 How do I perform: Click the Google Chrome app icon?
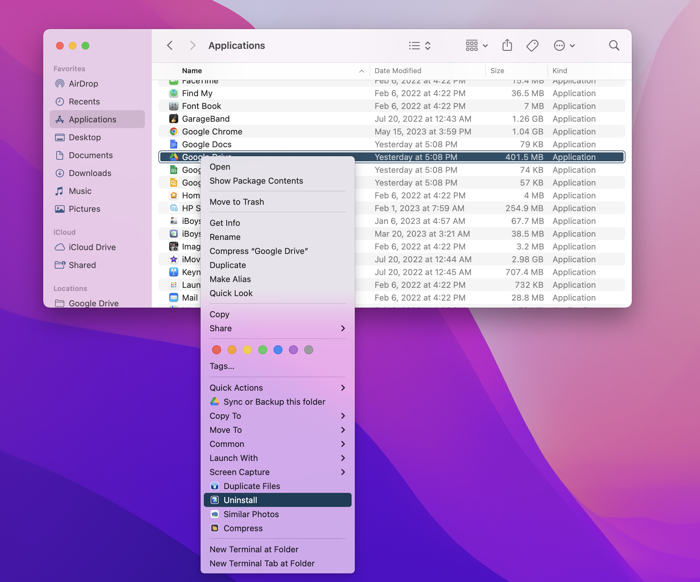coord(174,132)
